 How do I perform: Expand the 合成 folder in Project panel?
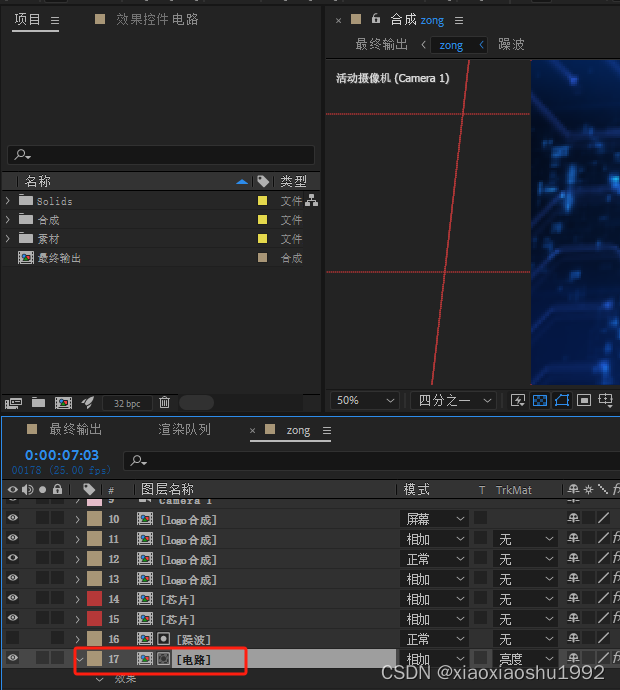point(7,220)
